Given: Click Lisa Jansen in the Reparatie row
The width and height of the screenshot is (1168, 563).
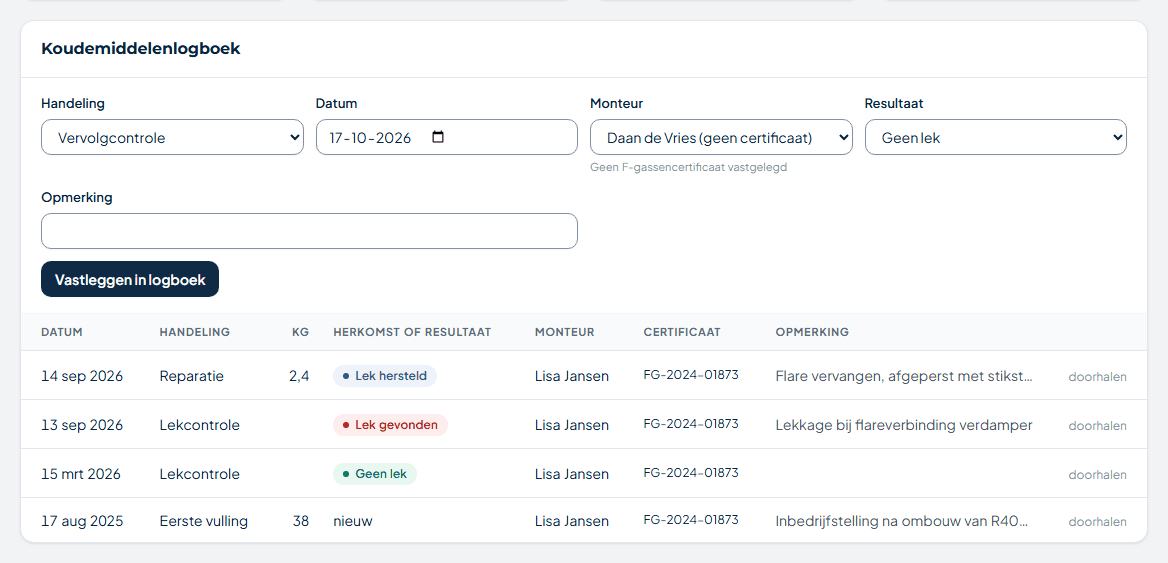Looking at the screenshot, I should (571, 376).
